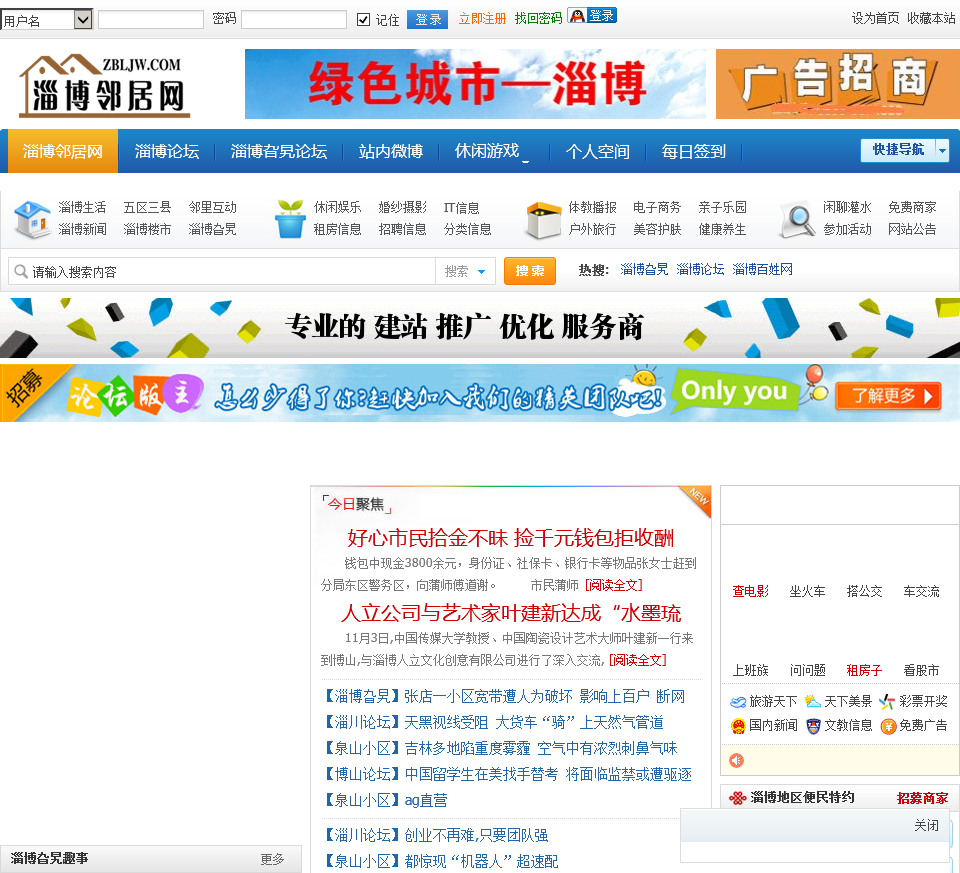The height and width of the screenshot is (873, 960).
Task: Open the 租房信息 category link
Action: pyautogui.click(x=337, y=229)
